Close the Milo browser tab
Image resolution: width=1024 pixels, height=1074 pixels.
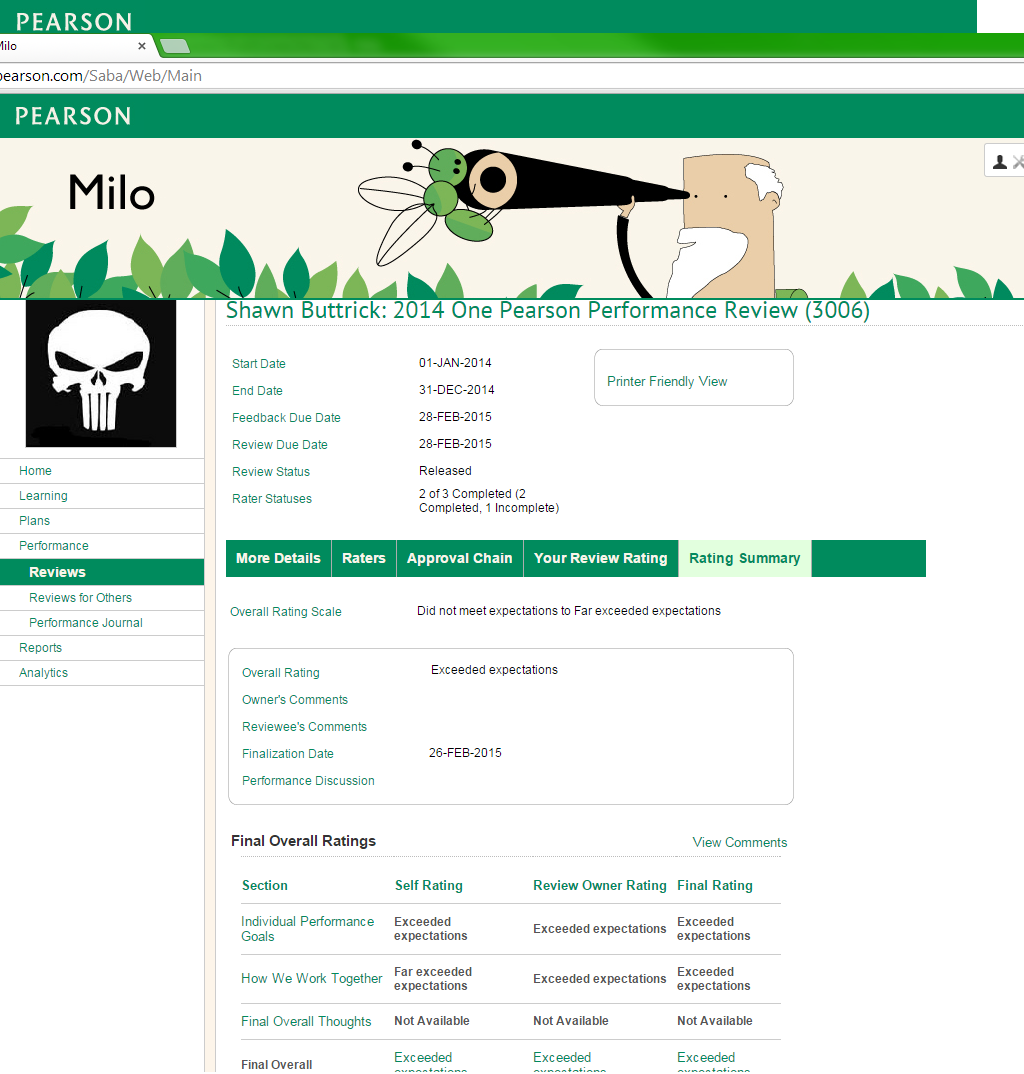click(x=142, y=46)
